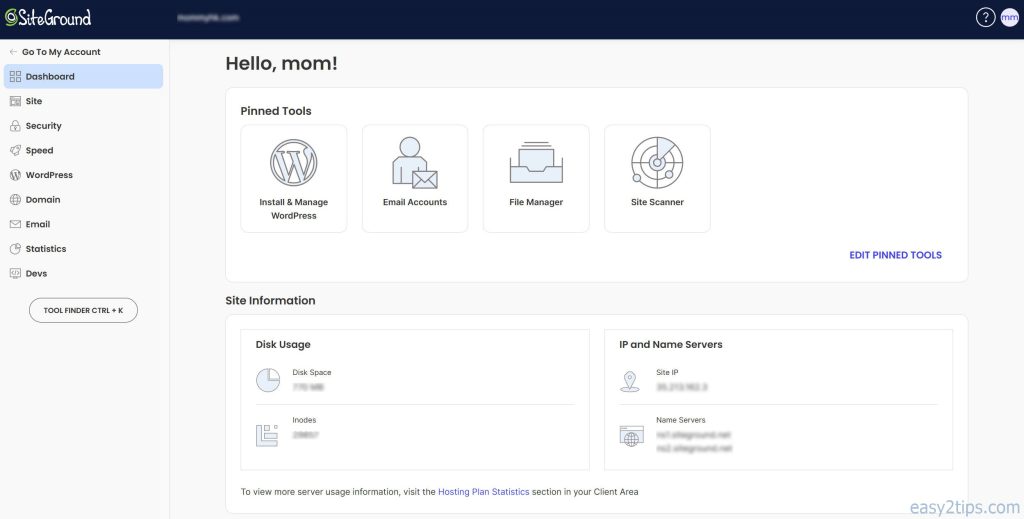This screenshot has width=1024, height=519.
Task: Click the Domain globe icon in sidebar
Action: [15, 200]
